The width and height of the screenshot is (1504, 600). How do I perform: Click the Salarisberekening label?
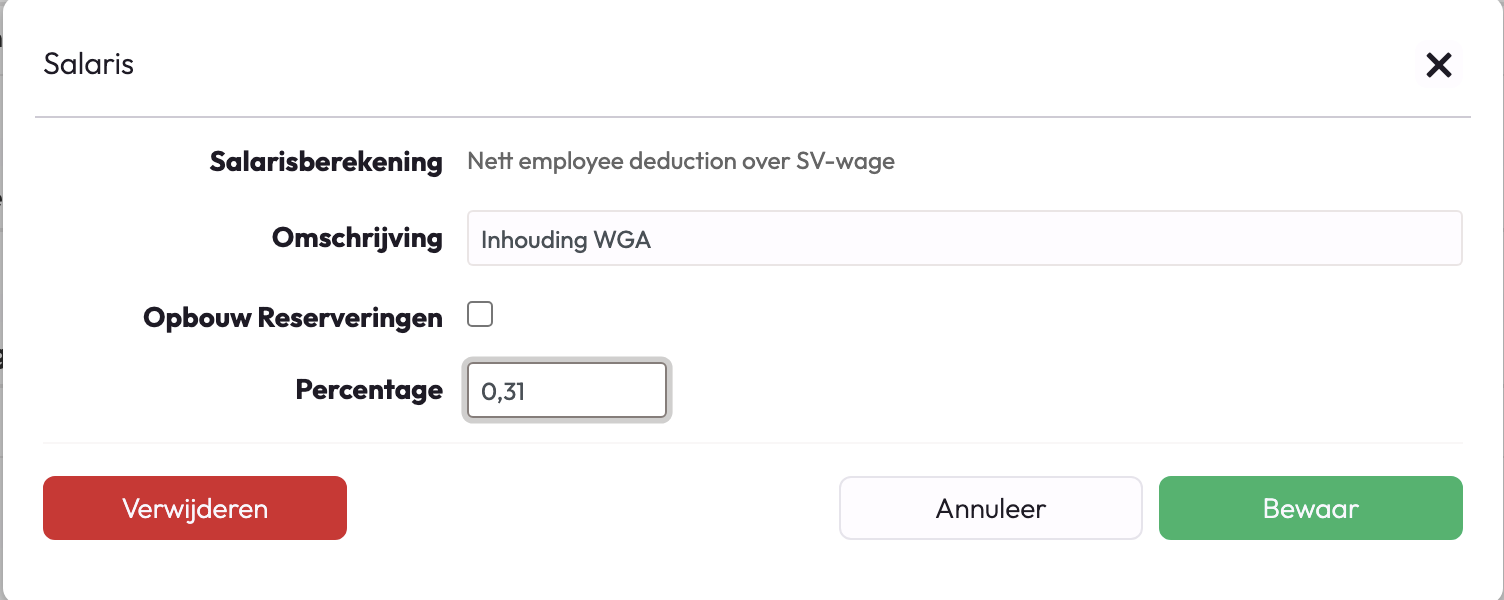click(x=326, y=161)
